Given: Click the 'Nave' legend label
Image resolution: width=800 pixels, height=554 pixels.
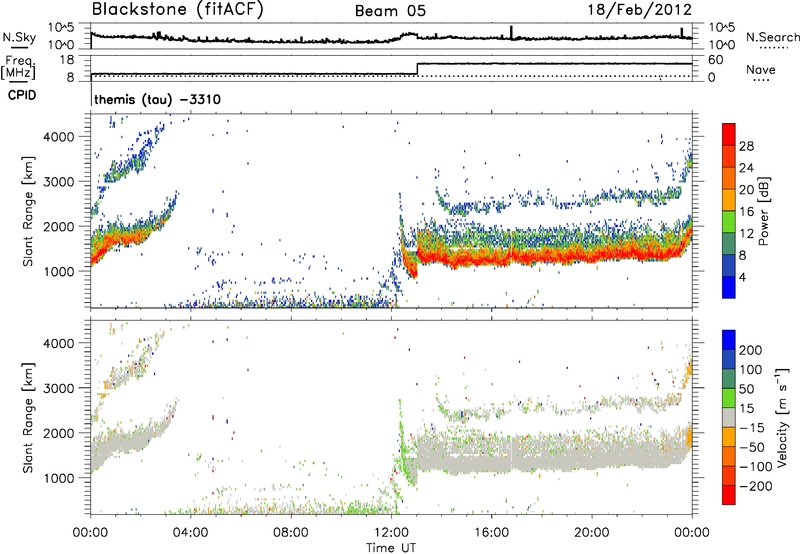Looking at the screenshot, I should coord(761,70).
